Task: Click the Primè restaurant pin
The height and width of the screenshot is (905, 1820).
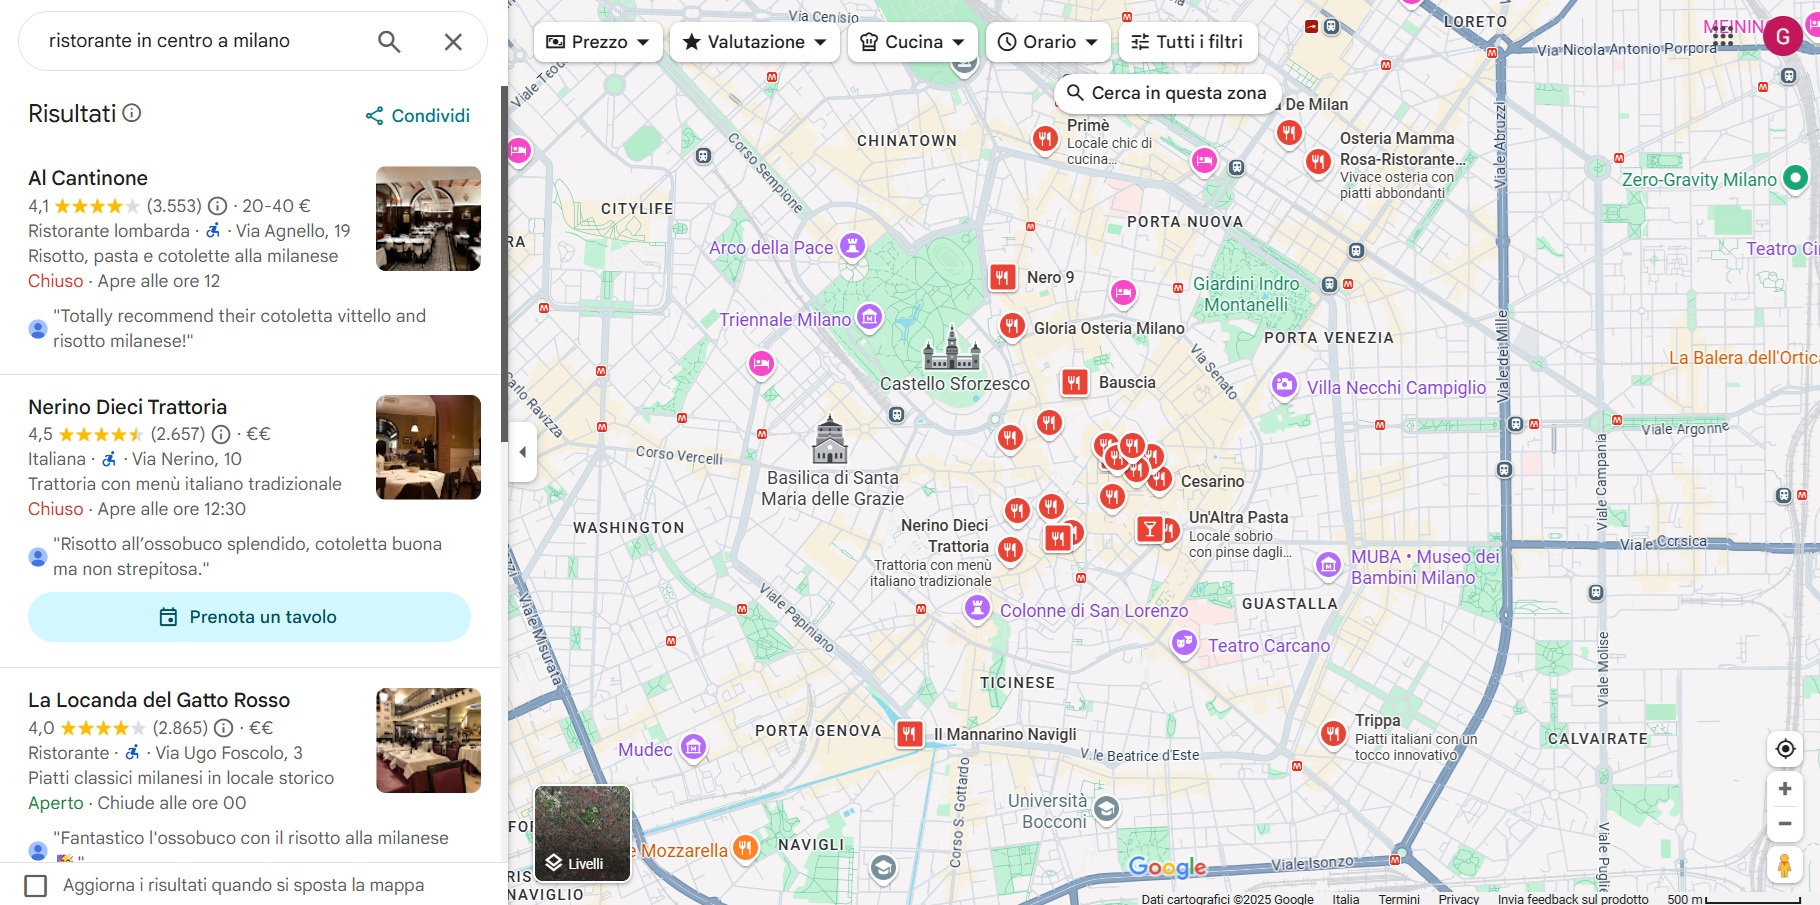Action: point(1045,138)
